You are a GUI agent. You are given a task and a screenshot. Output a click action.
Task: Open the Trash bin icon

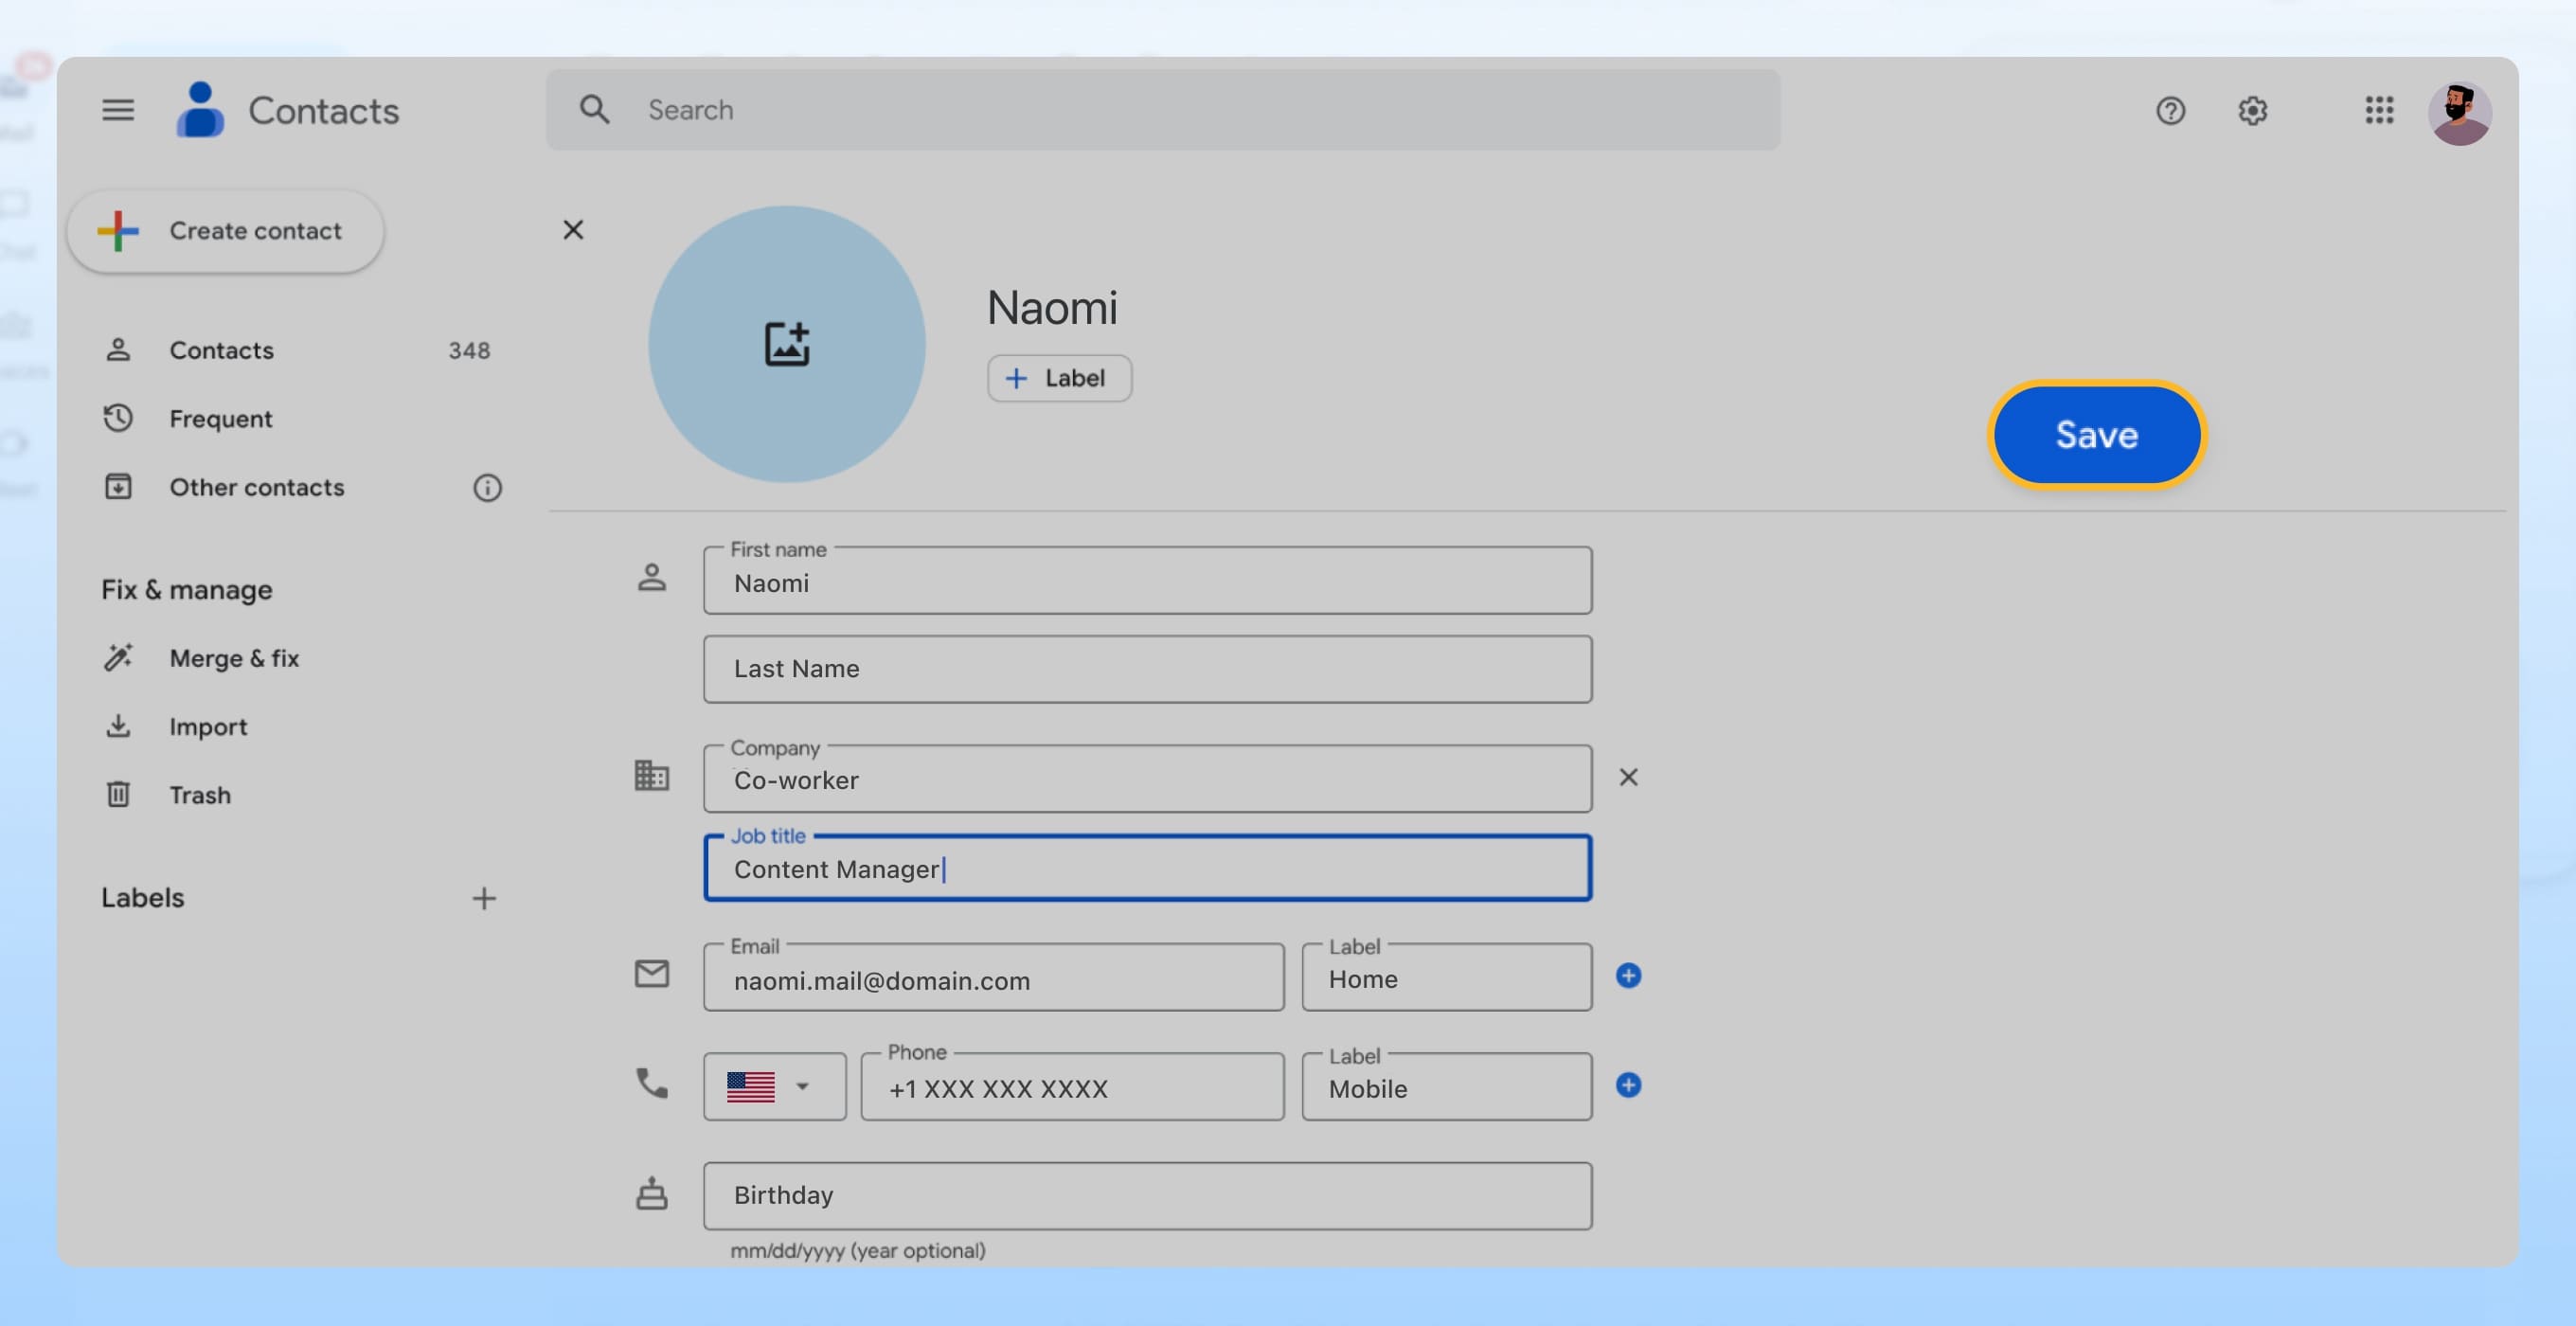(118, 794)
